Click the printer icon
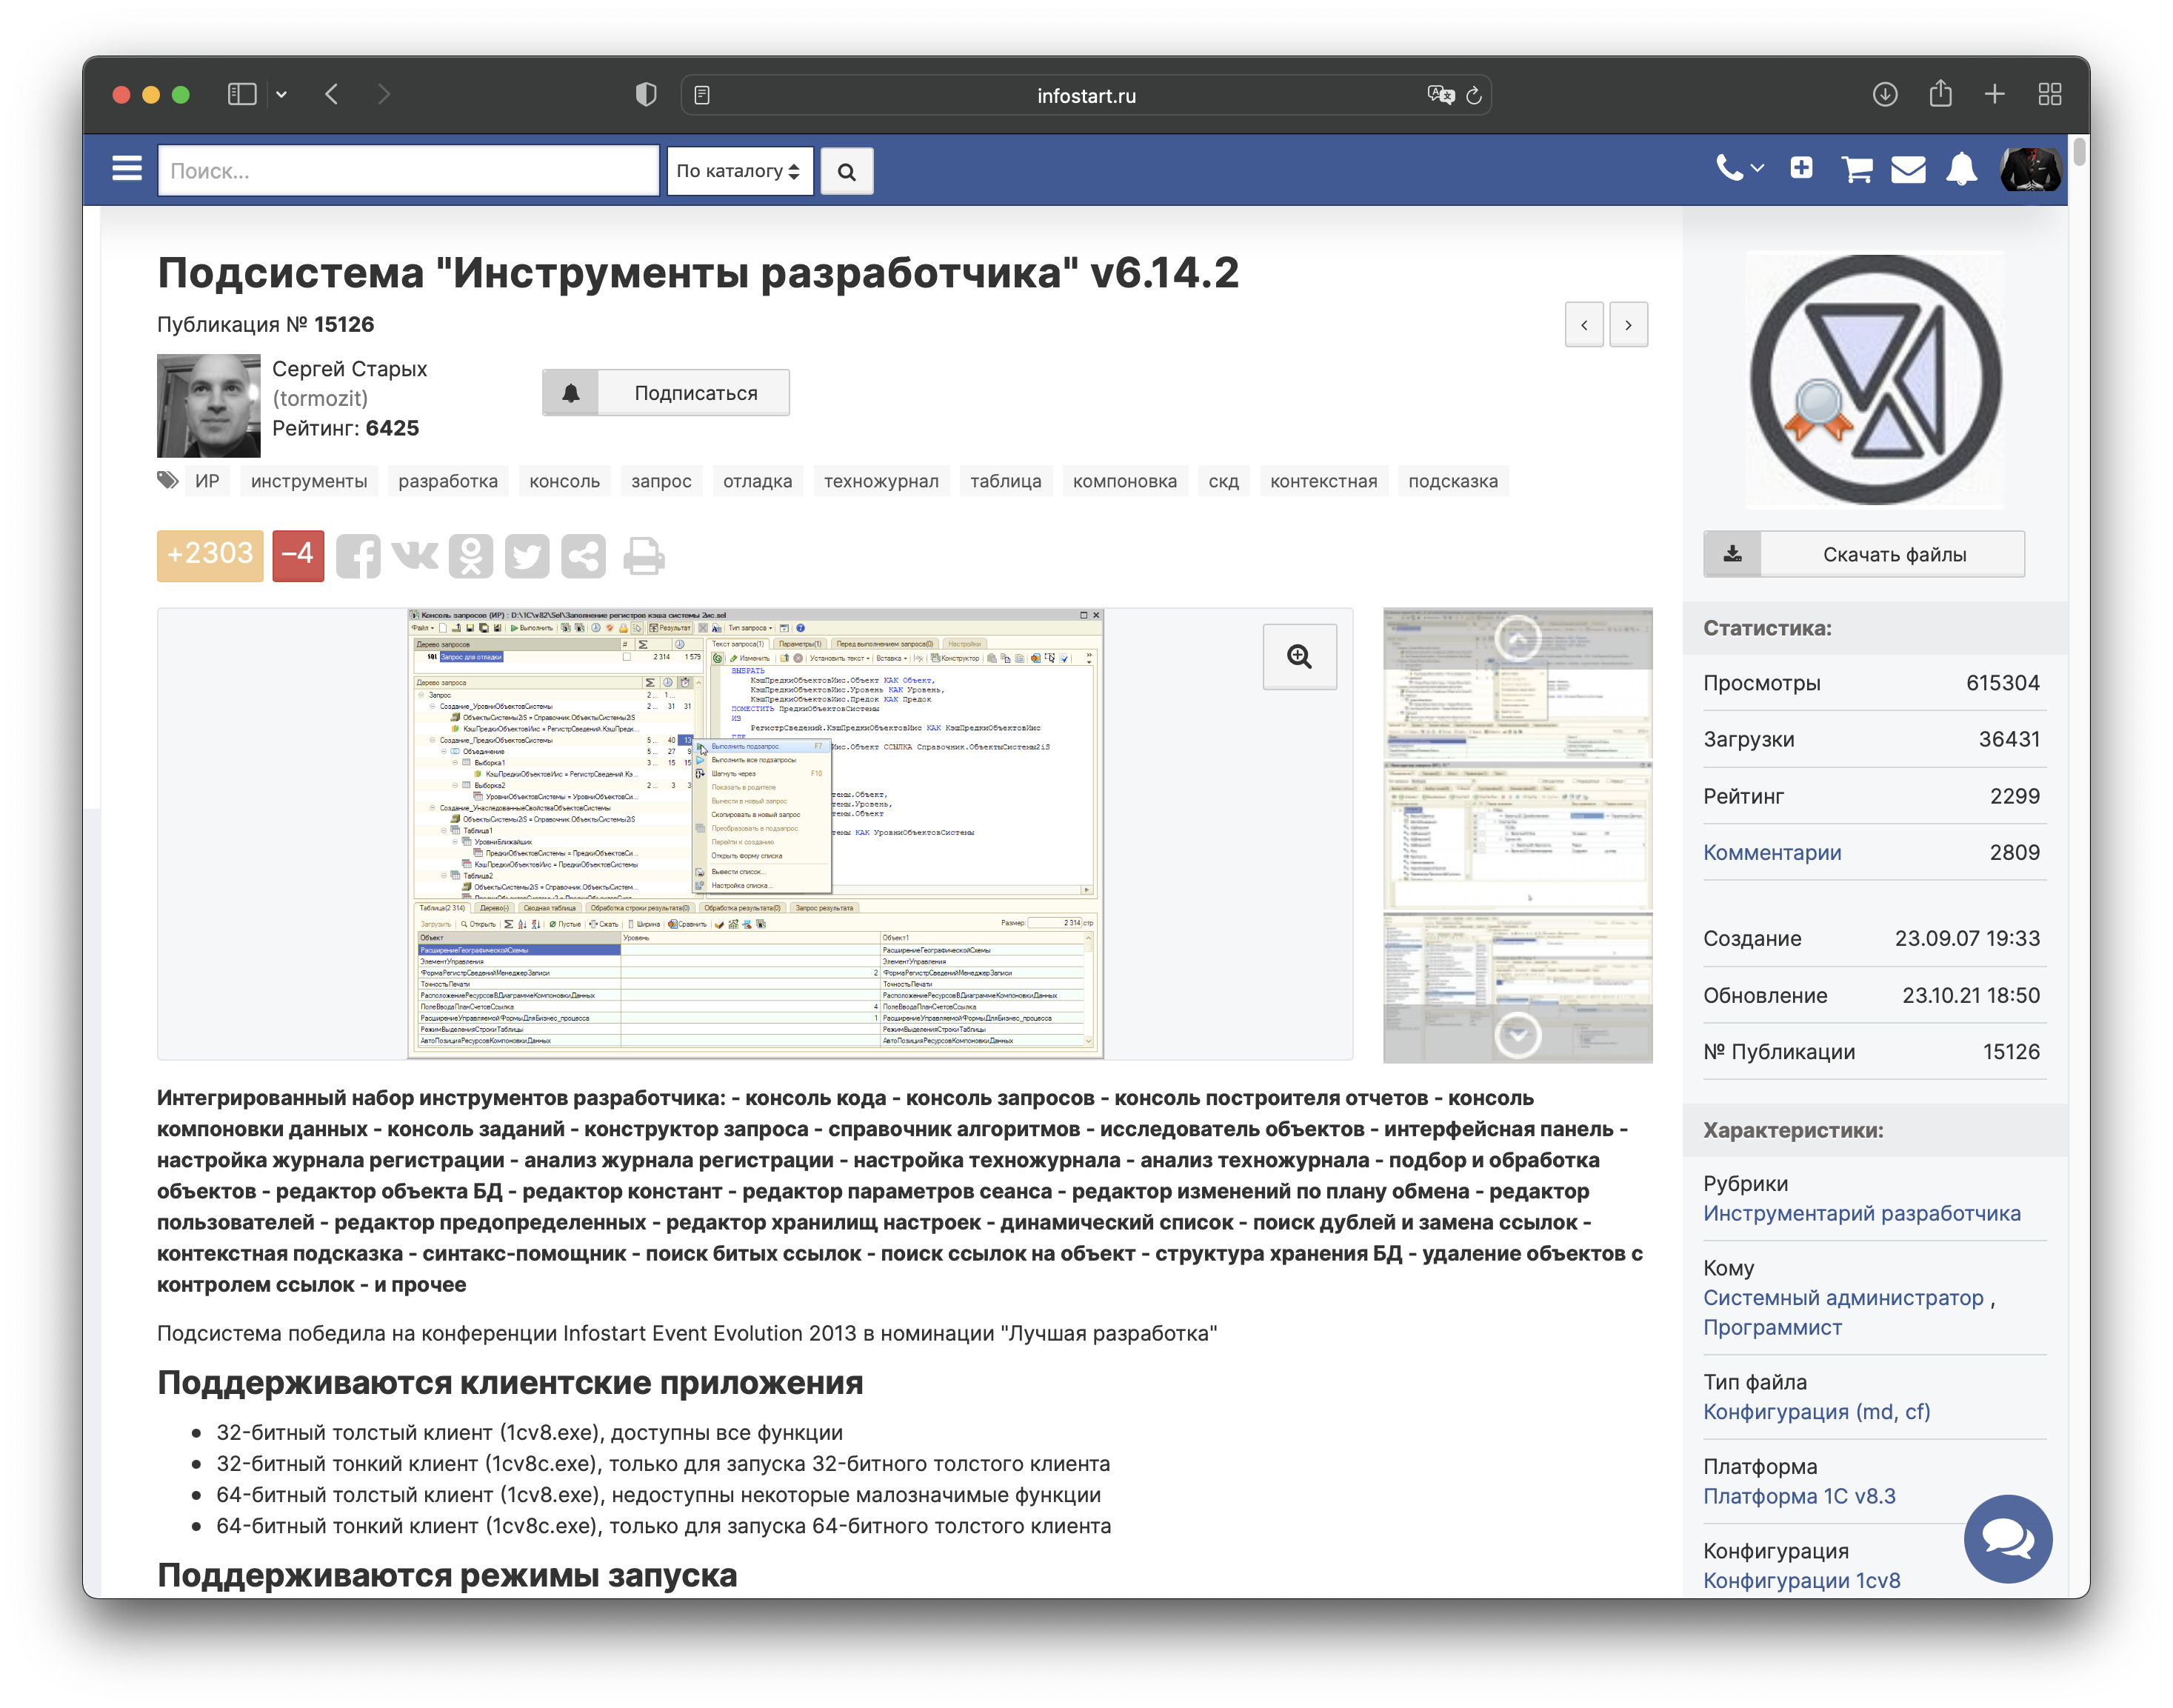 (644, 556)
